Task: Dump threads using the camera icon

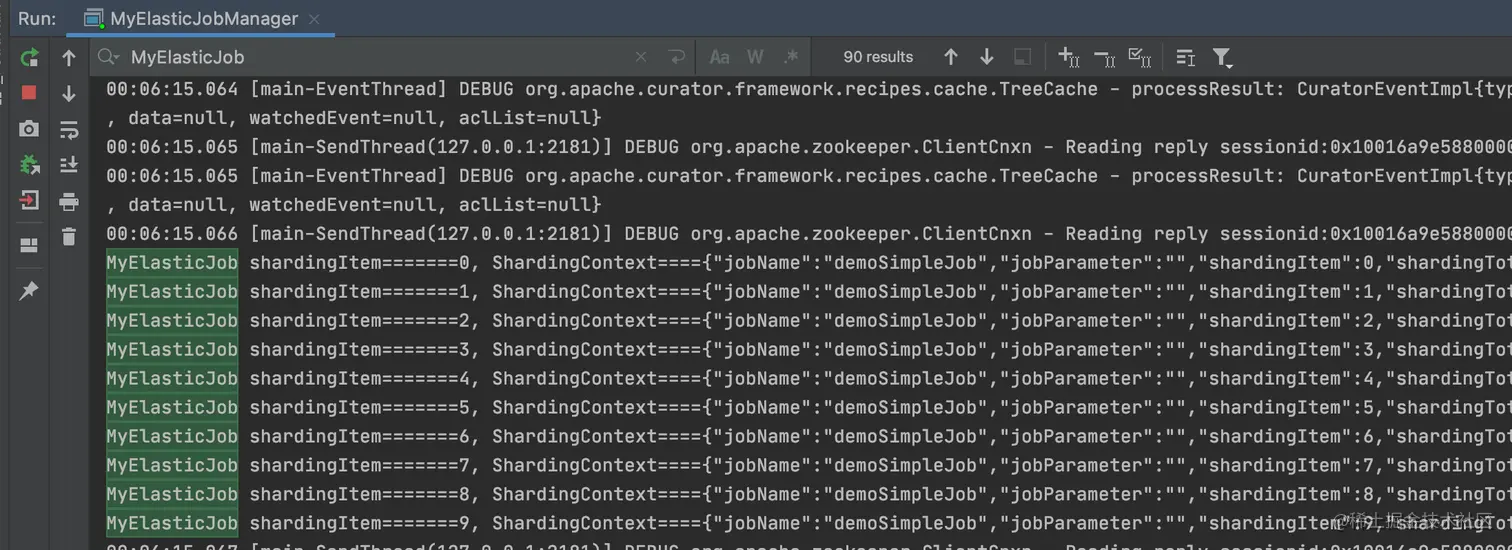Action: tap(29, 129)
